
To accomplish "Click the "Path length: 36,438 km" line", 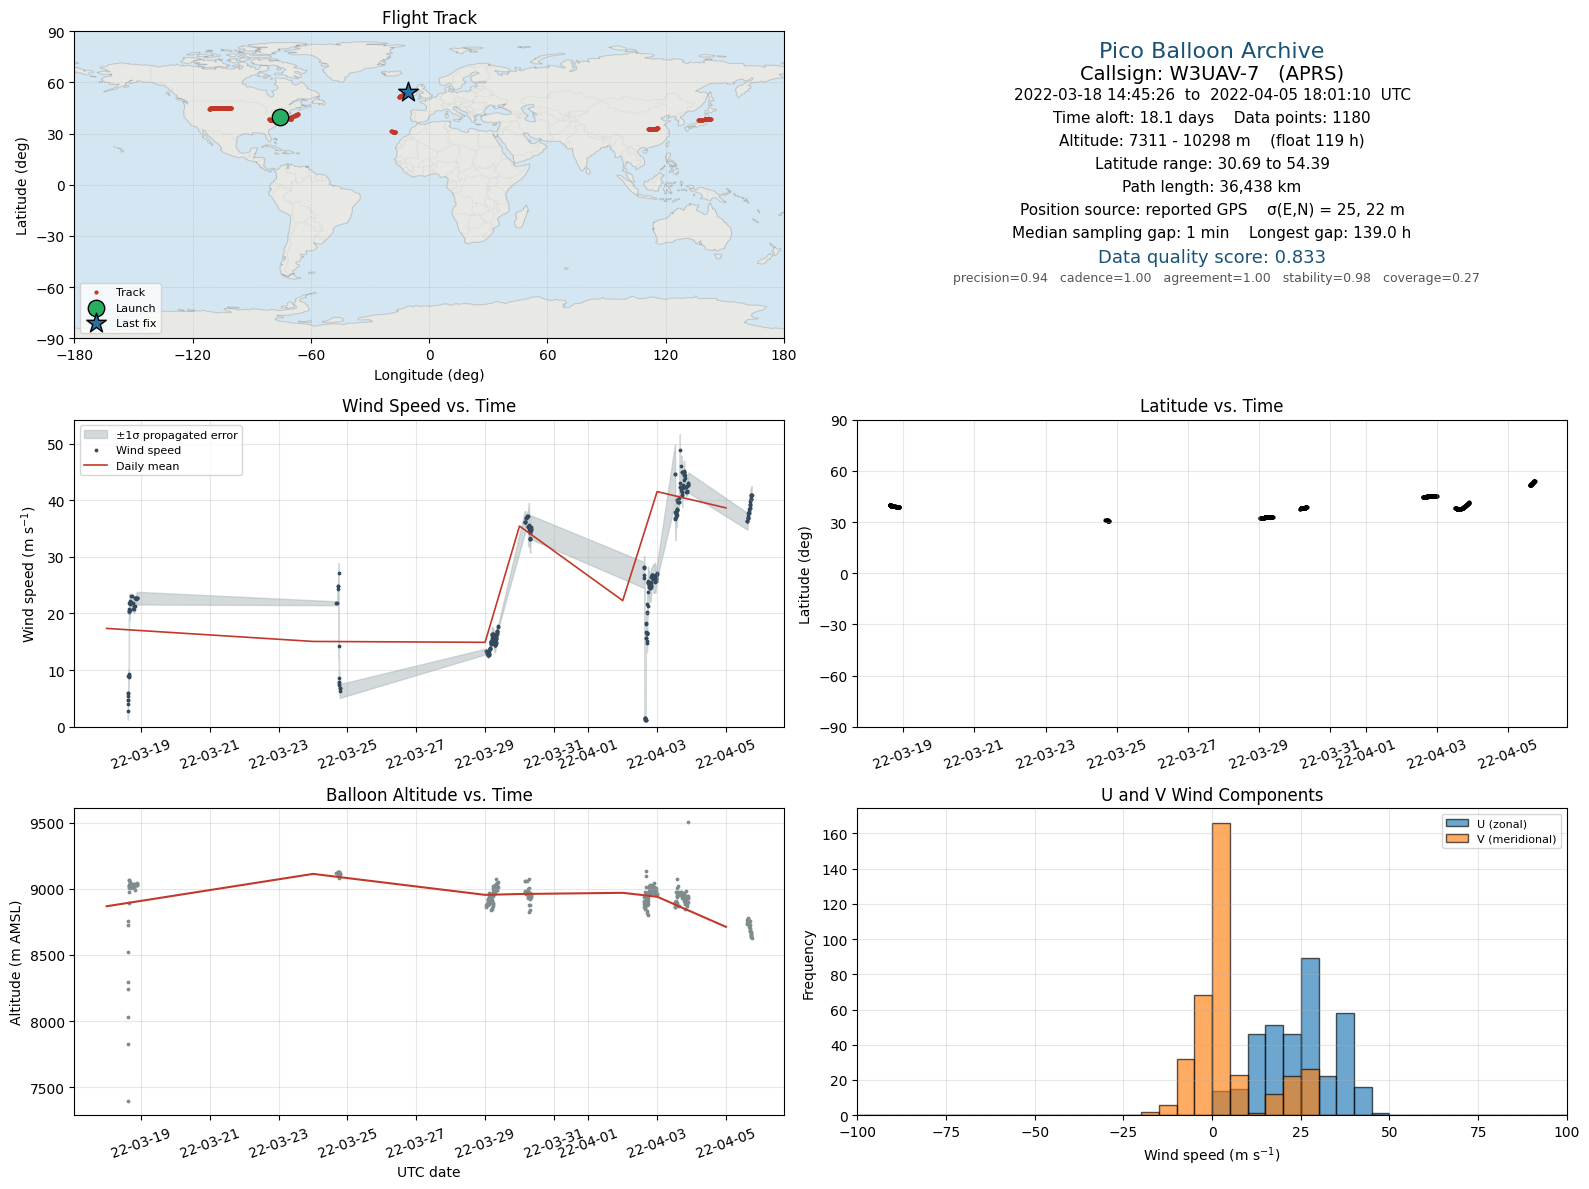I will point(1211,187).
